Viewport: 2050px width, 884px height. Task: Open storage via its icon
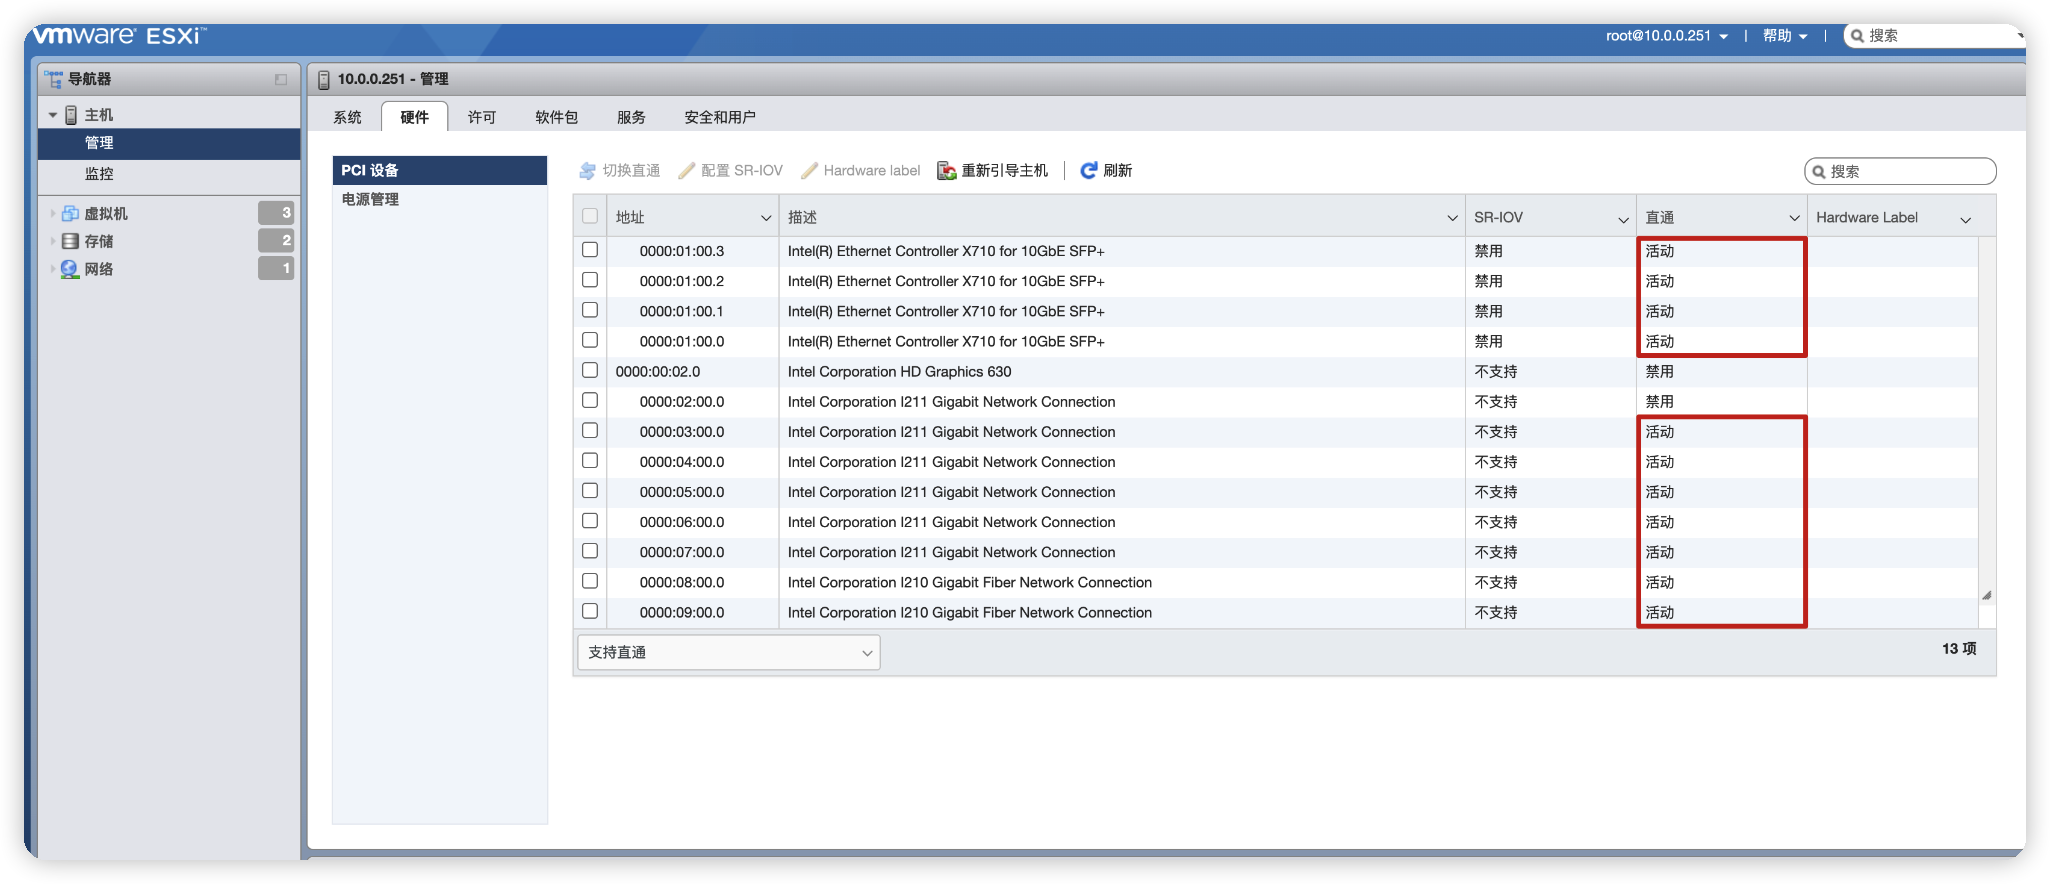tap(70, 241)
